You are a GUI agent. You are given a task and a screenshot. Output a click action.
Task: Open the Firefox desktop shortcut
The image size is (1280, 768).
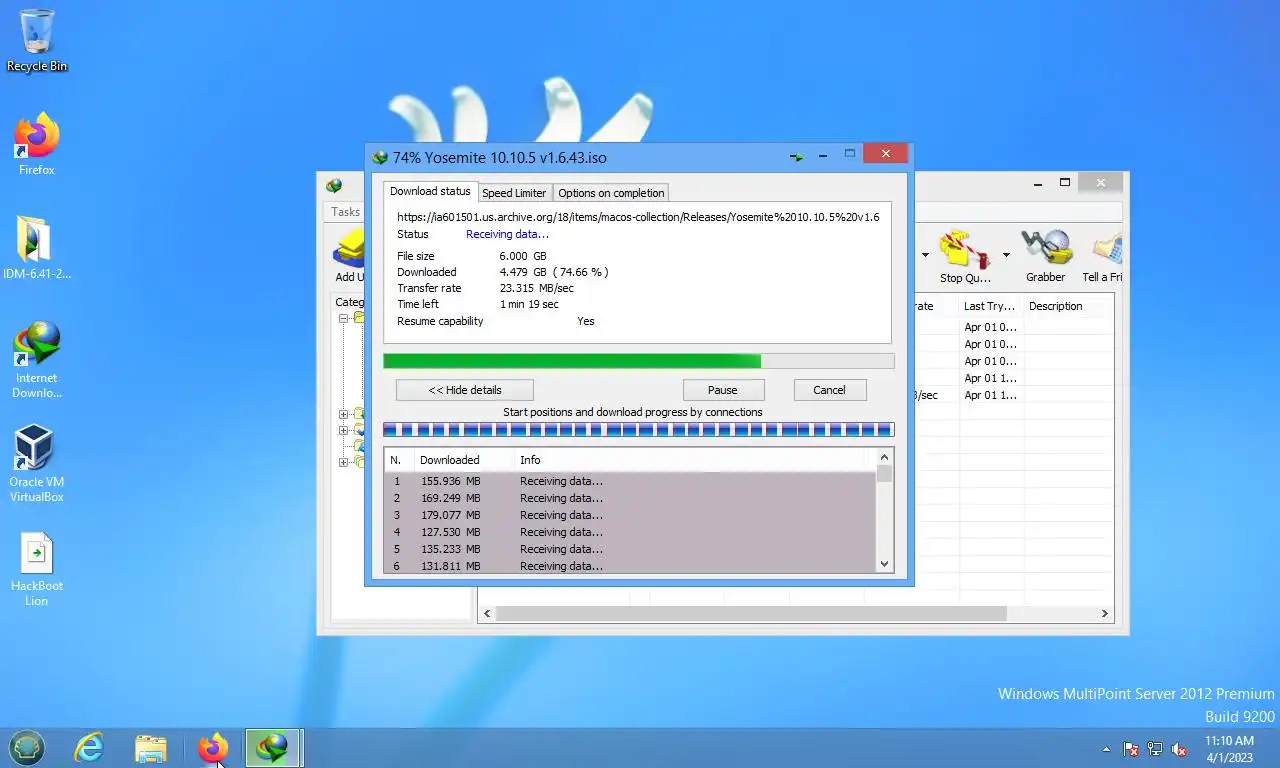point(36,145)
